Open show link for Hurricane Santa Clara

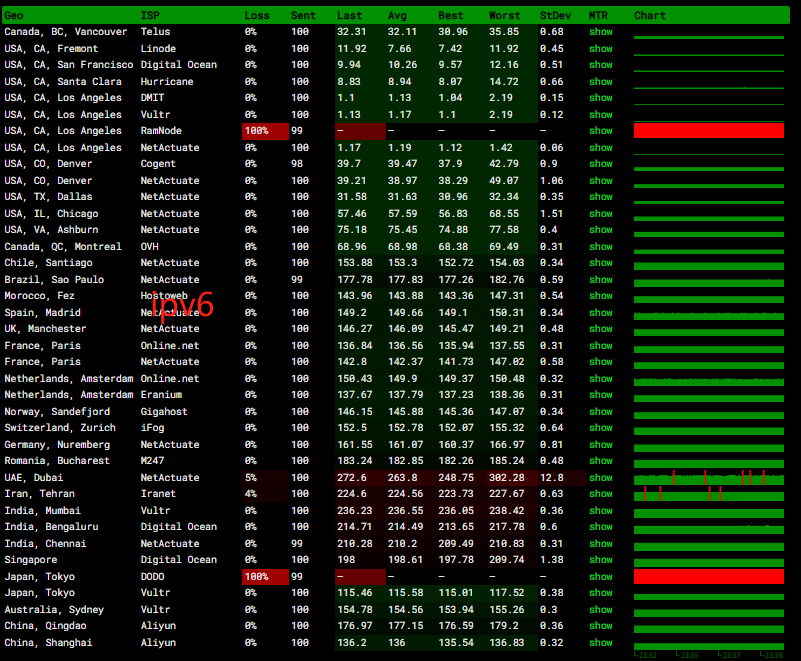(x=600, y=82)
